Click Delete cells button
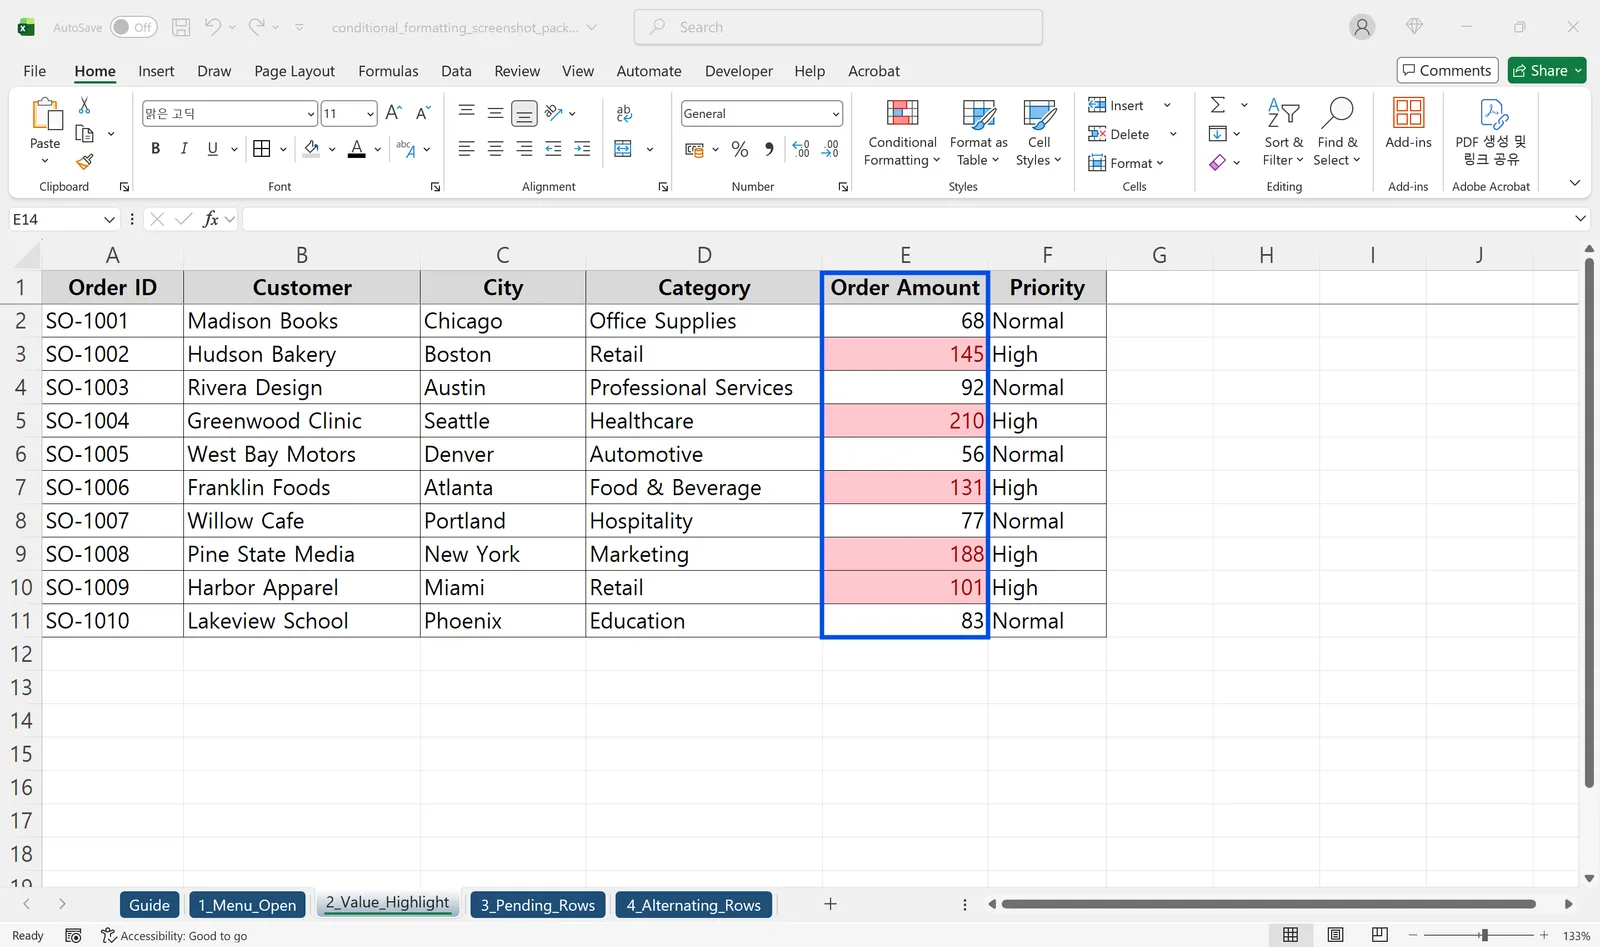Screen dimensions: 1600x947 click(x=1119, y=134)
